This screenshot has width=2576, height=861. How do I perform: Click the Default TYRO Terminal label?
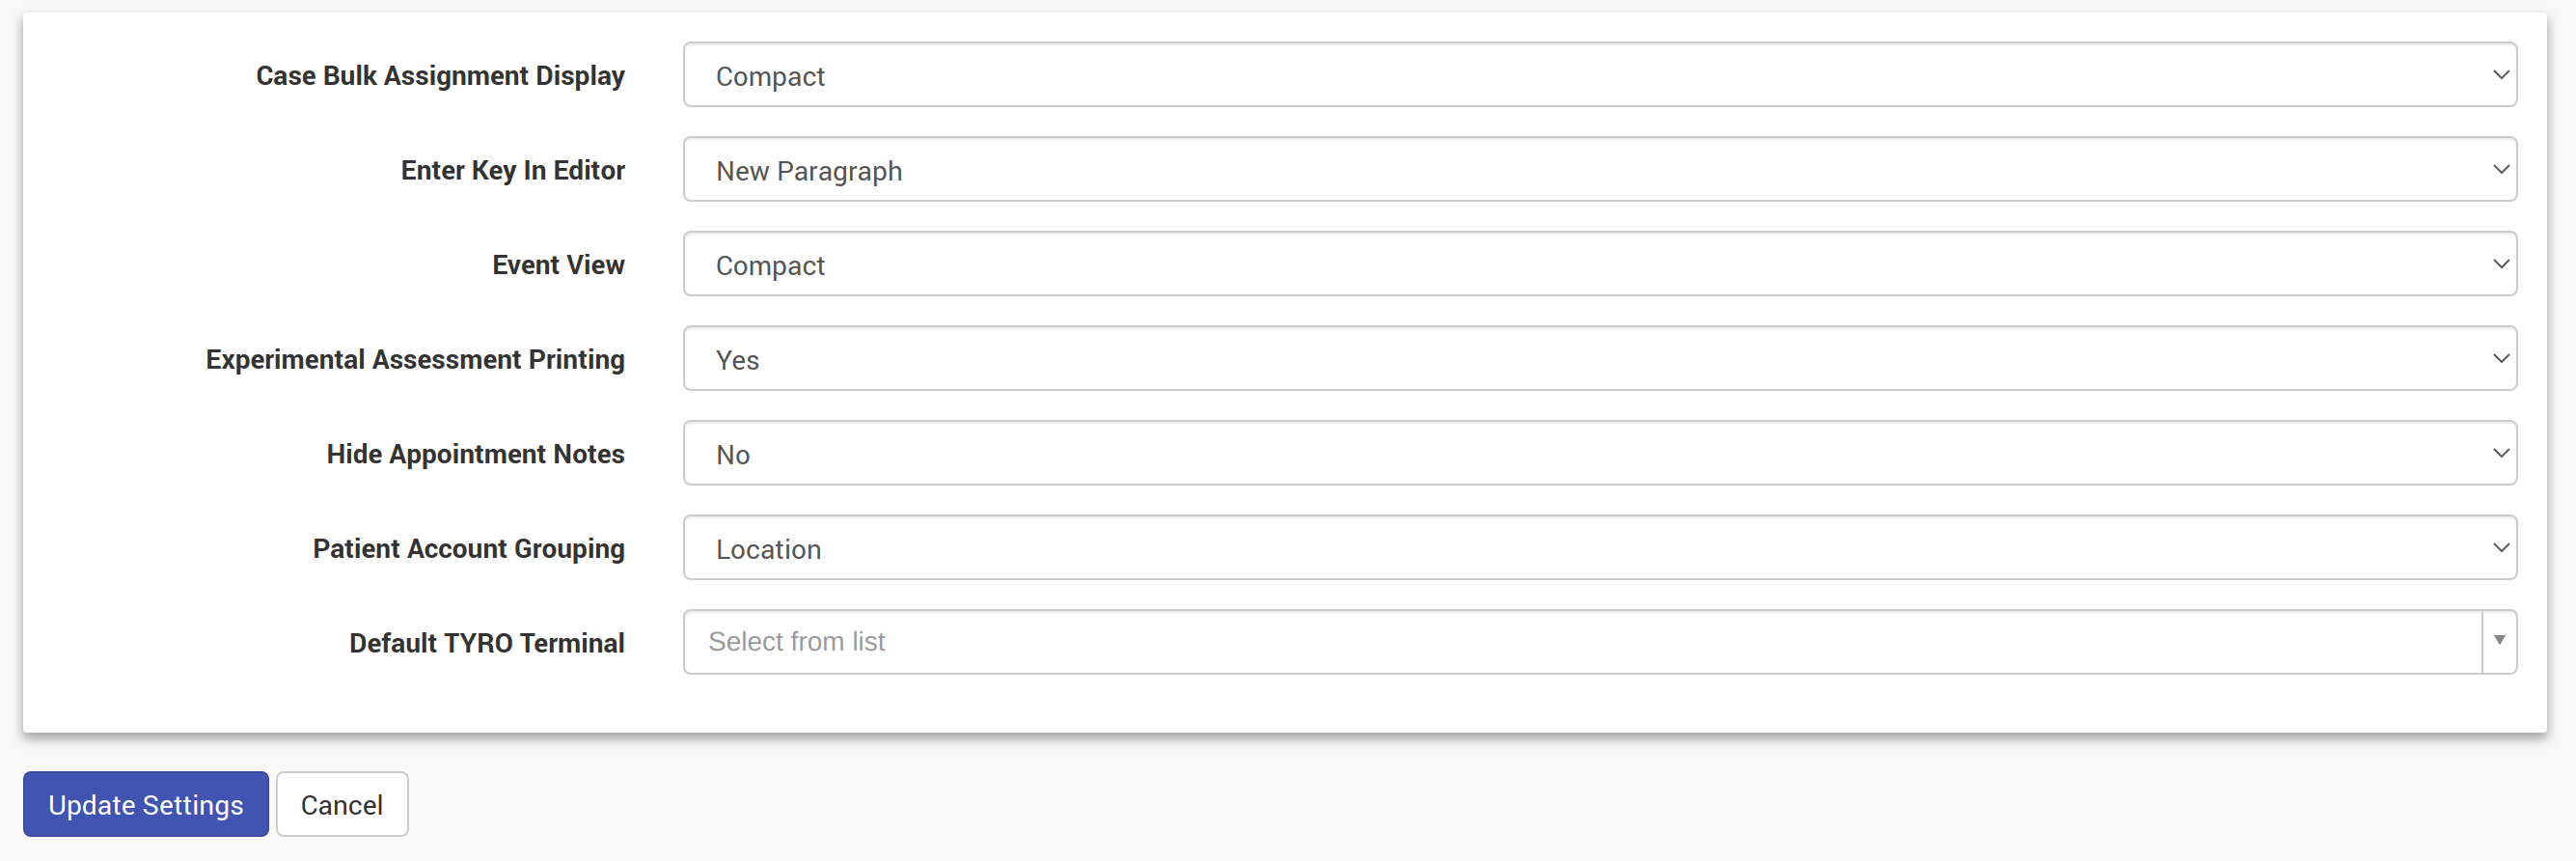(486, 643)
